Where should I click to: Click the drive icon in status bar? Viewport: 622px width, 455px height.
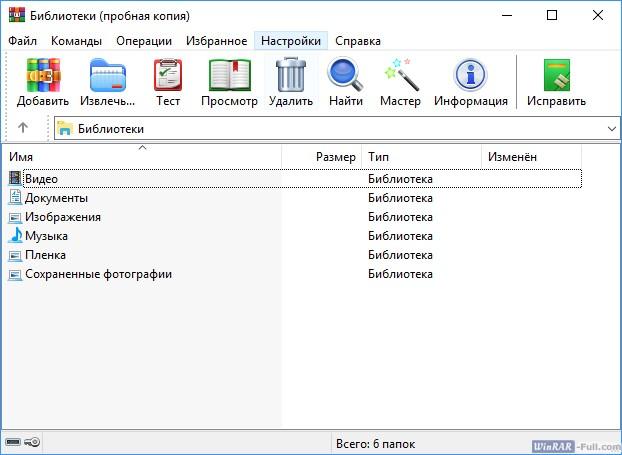[13, 442]
